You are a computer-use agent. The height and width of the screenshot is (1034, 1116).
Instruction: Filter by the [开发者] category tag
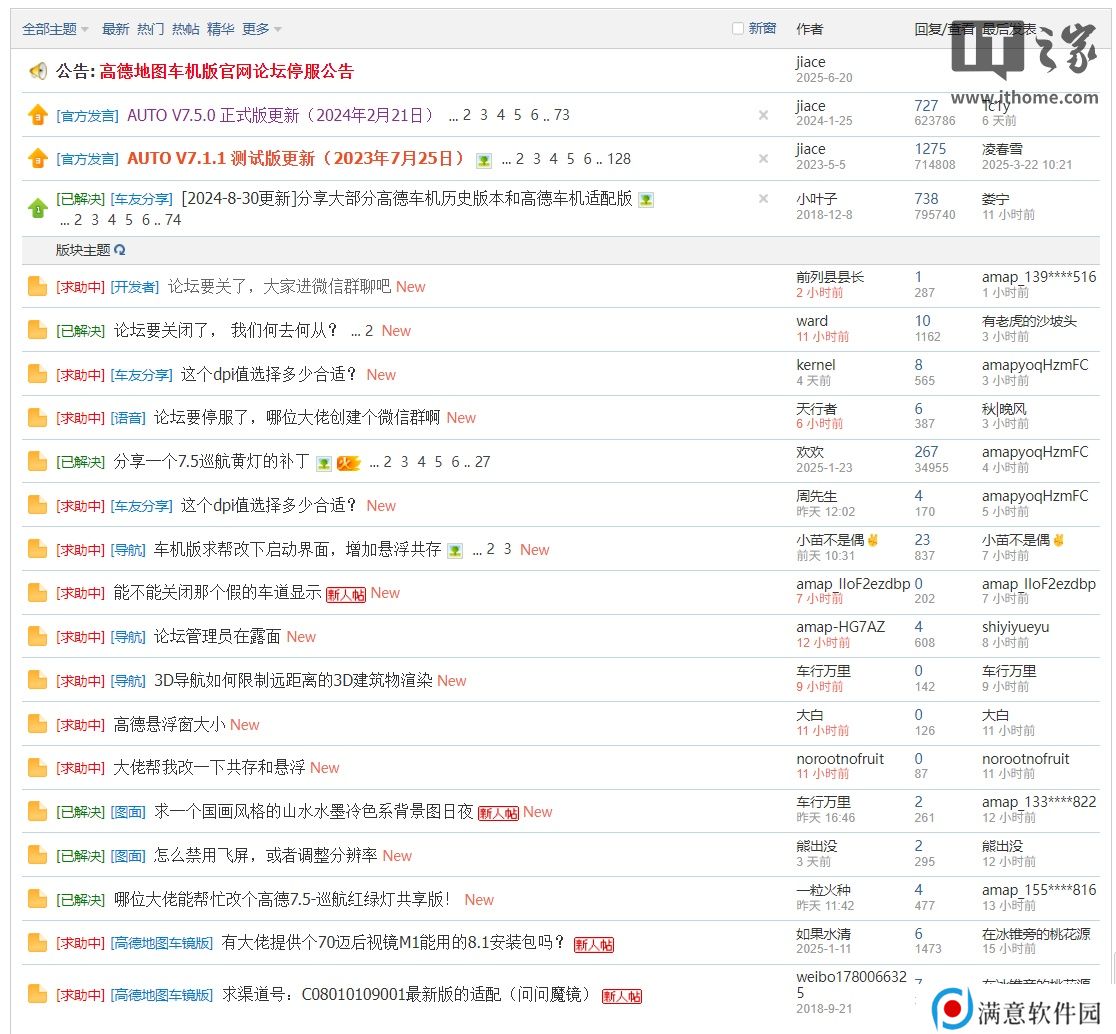[x=135, y=287]
